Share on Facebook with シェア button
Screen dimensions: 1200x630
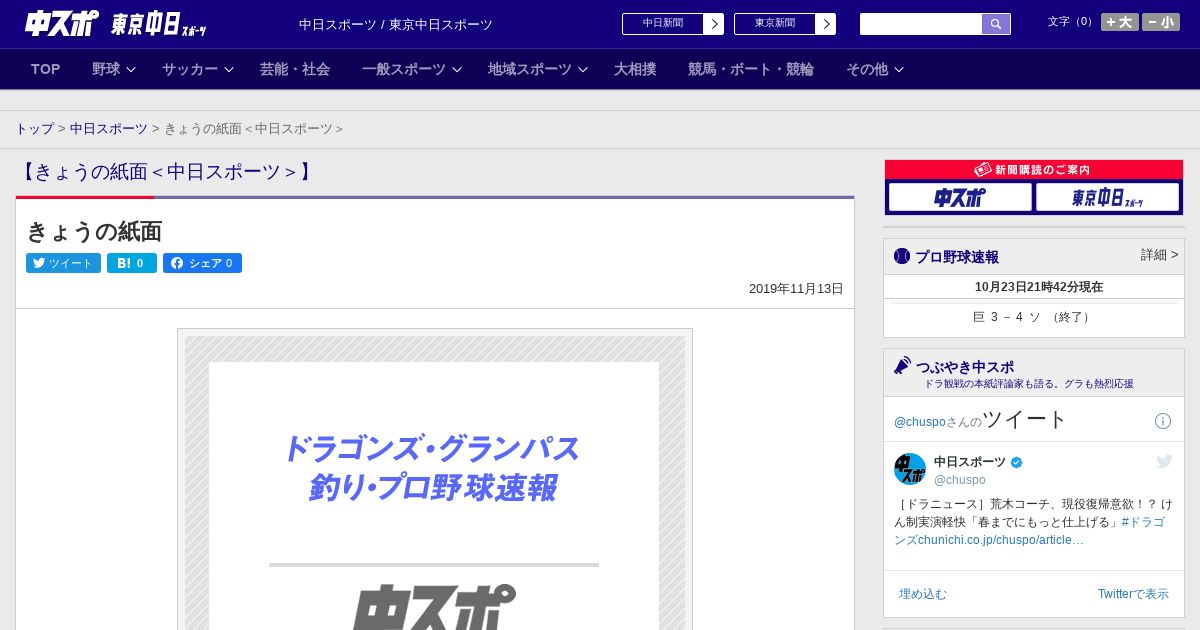(x=202, y=263)
